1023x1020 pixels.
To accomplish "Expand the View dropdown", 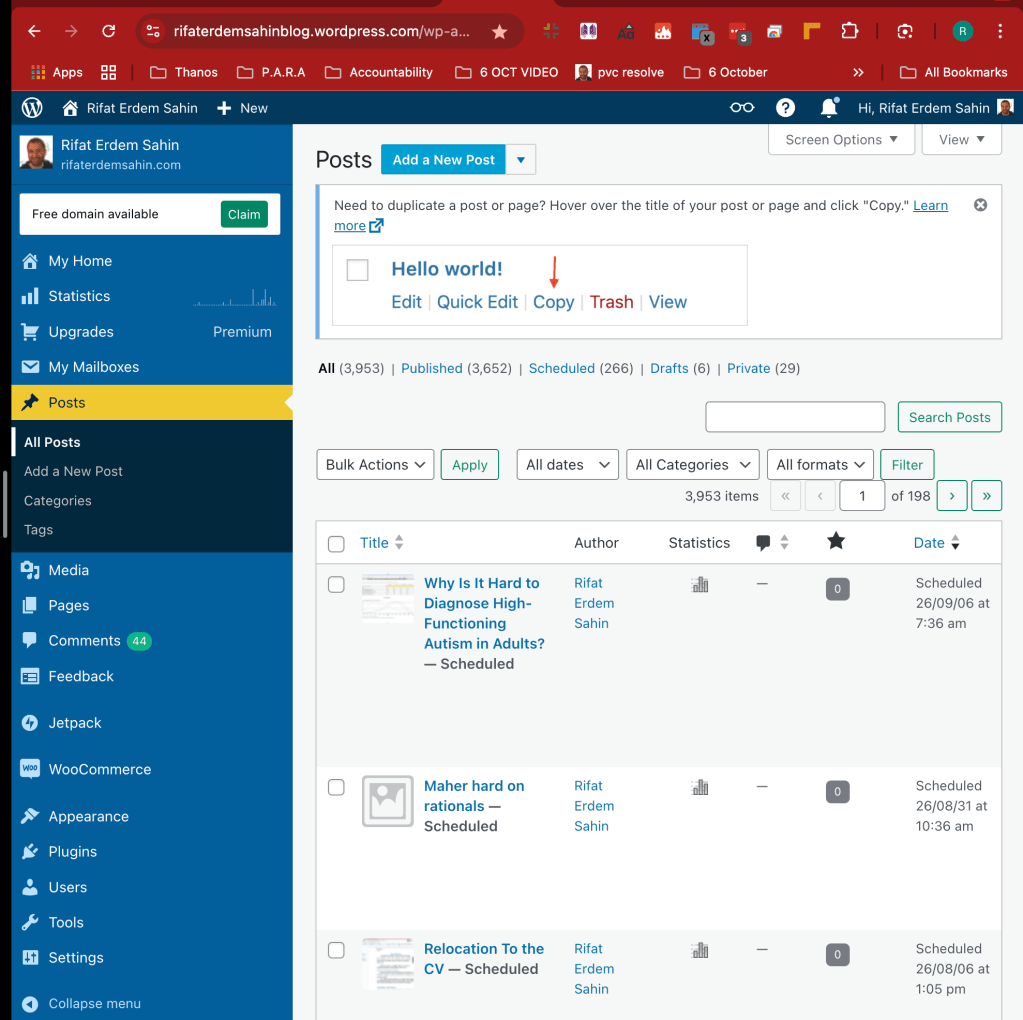I will click(x=961, y=140).
